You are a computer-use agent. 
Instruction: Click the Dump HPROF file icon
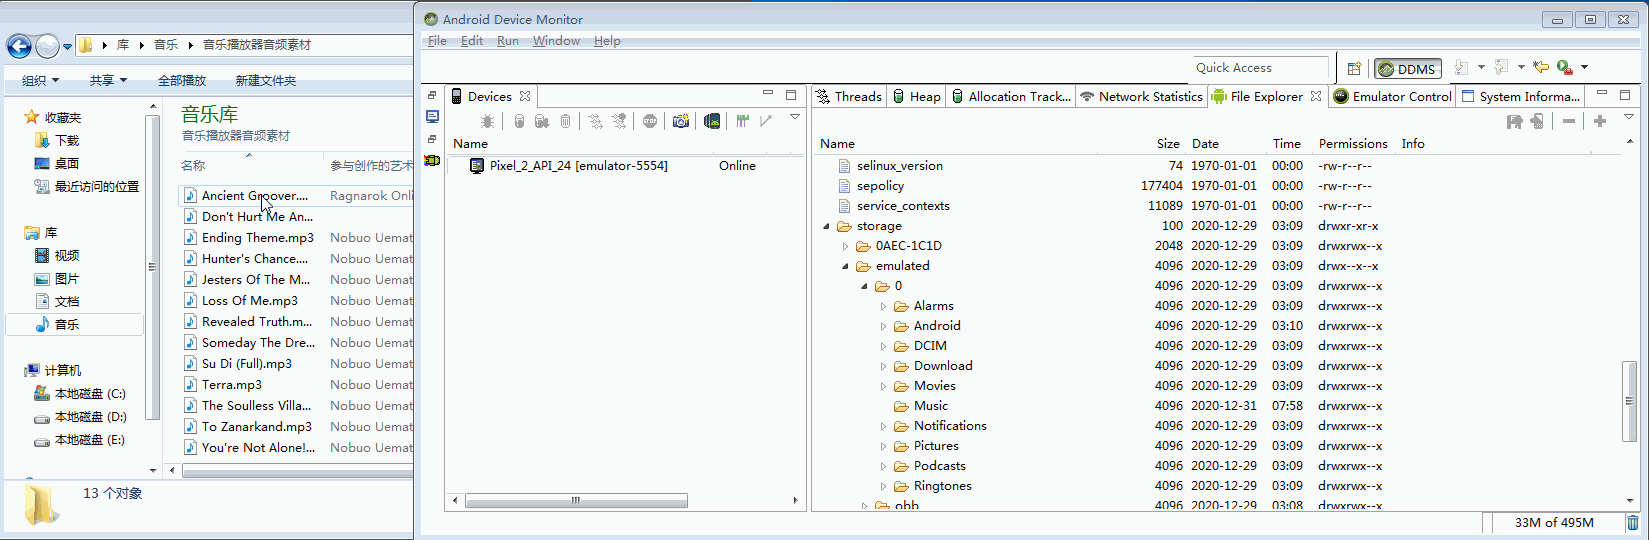pyautogui.click(x=542, y=121)
